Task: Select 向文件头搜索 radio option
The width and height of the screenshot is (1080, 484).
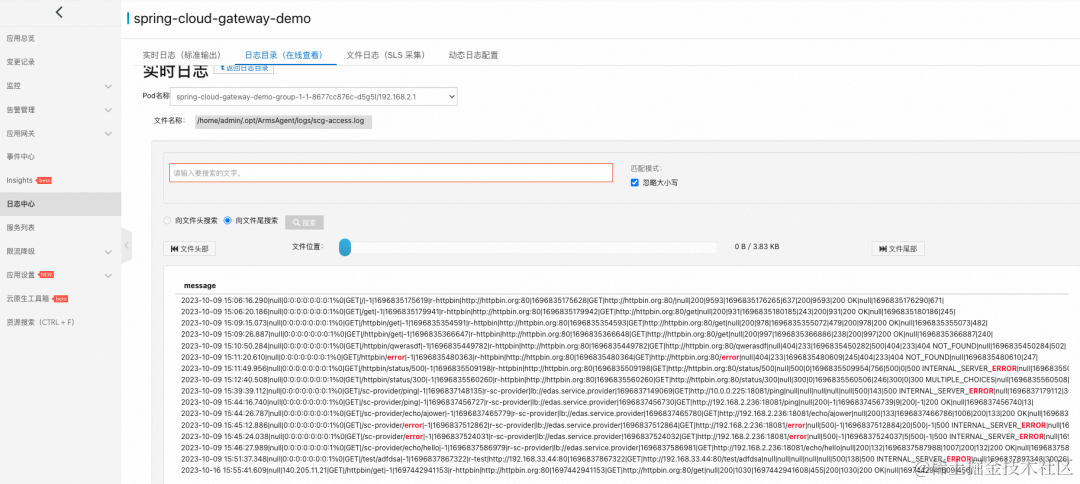Action: coord(167,221)
